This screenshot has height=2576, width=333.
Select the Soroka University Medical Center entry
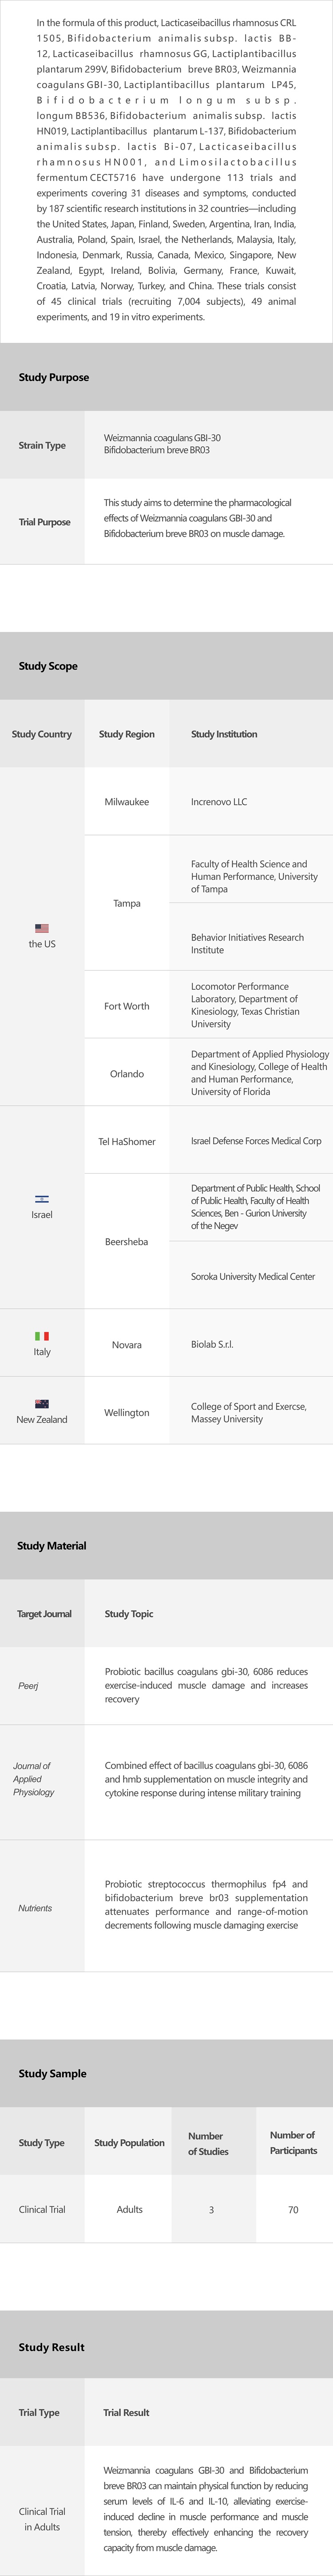click(253, 1277)
